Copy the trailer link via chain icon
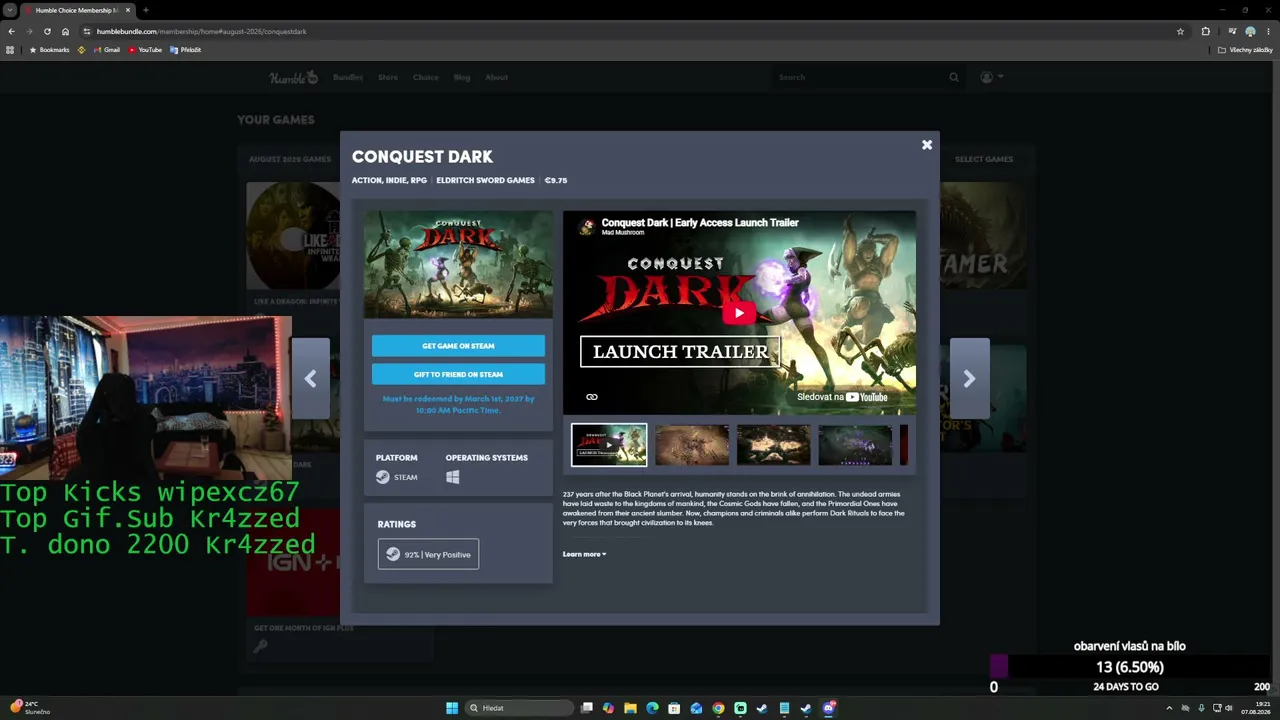This screenshot has width=1280, height=720. click(x=592, y=397)
